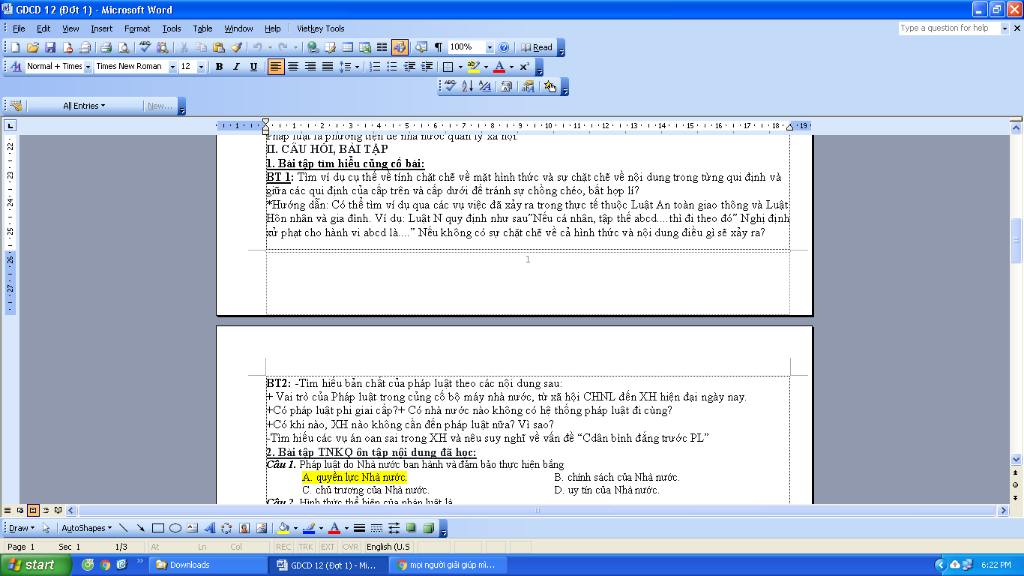Viewport: 1024px width, 576px height.
Task: Insert a Text Box
Action: 192,528
